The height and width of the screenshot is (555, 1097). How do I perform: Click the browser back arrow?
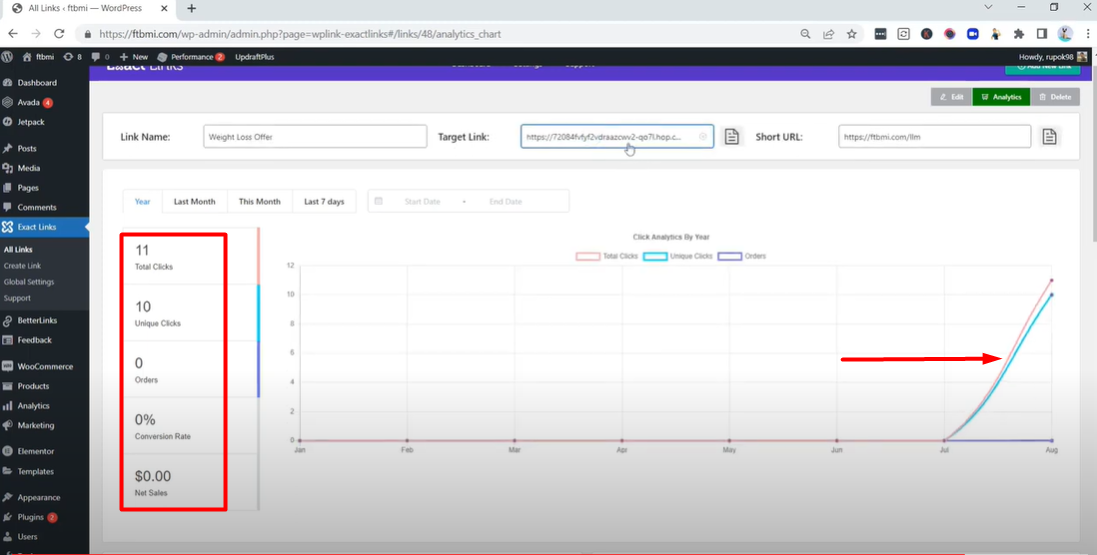tap(13, 34)
